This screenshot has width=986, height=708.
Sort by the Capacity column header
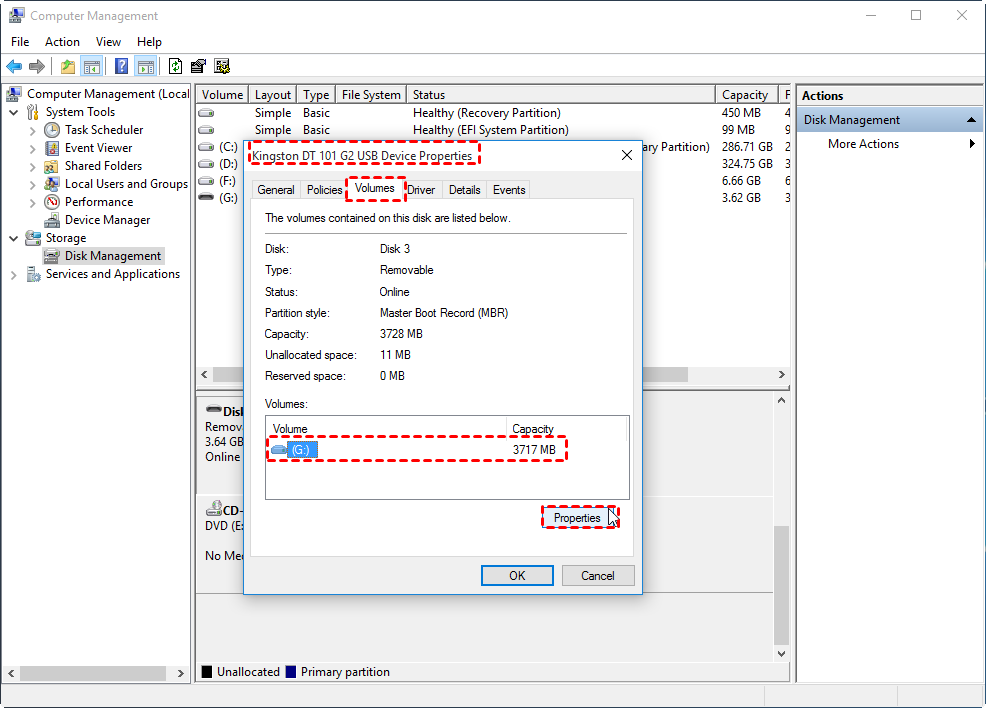click(x=746, y=95)
